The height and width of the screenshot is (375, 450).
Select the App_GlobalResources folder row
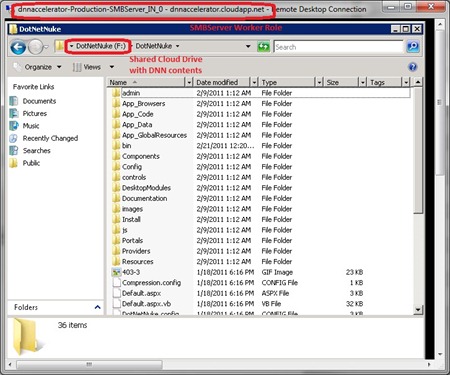258,135
